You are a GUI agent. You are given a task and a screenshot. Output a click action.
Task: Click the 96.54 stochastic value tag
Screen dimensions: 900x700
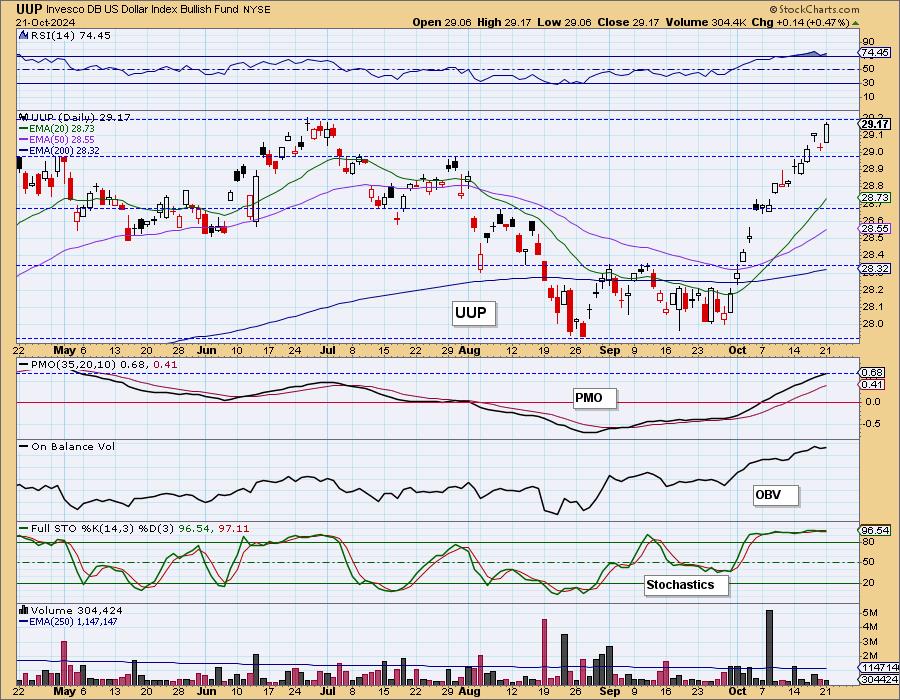point(875,531)
